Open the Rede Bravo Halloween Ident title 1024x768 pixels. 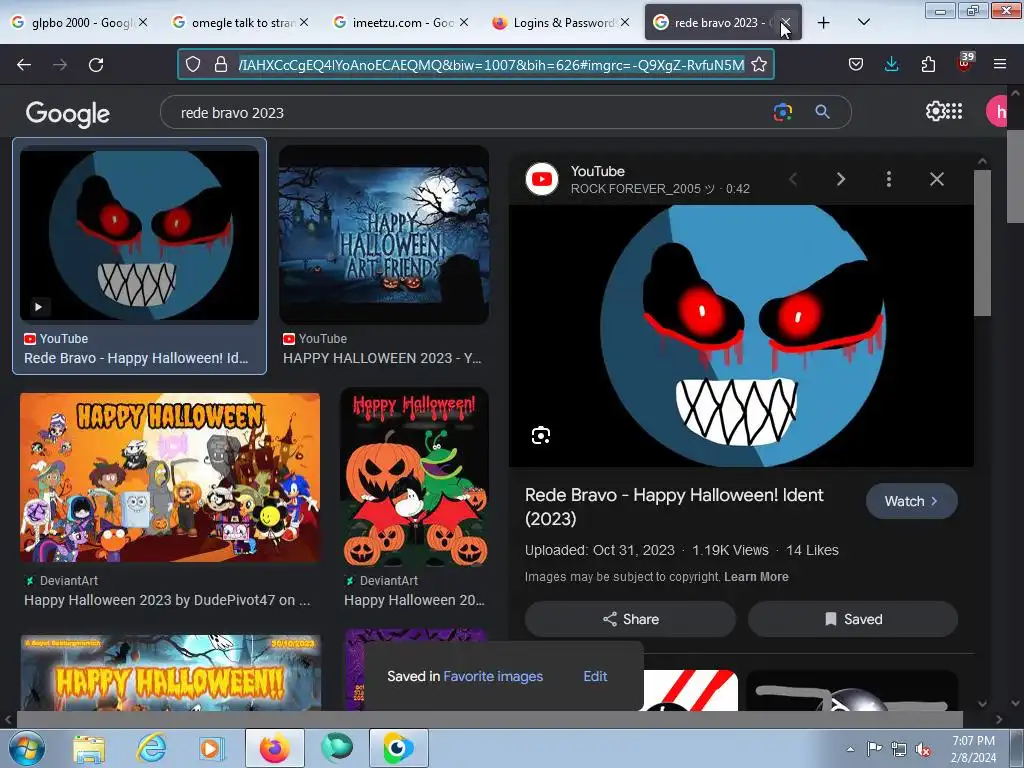(674, 506)
